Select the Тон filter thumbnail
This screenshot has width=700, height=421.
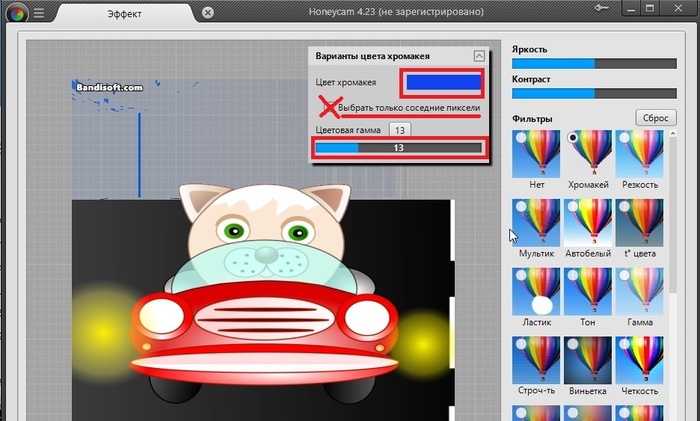(588, 292)
